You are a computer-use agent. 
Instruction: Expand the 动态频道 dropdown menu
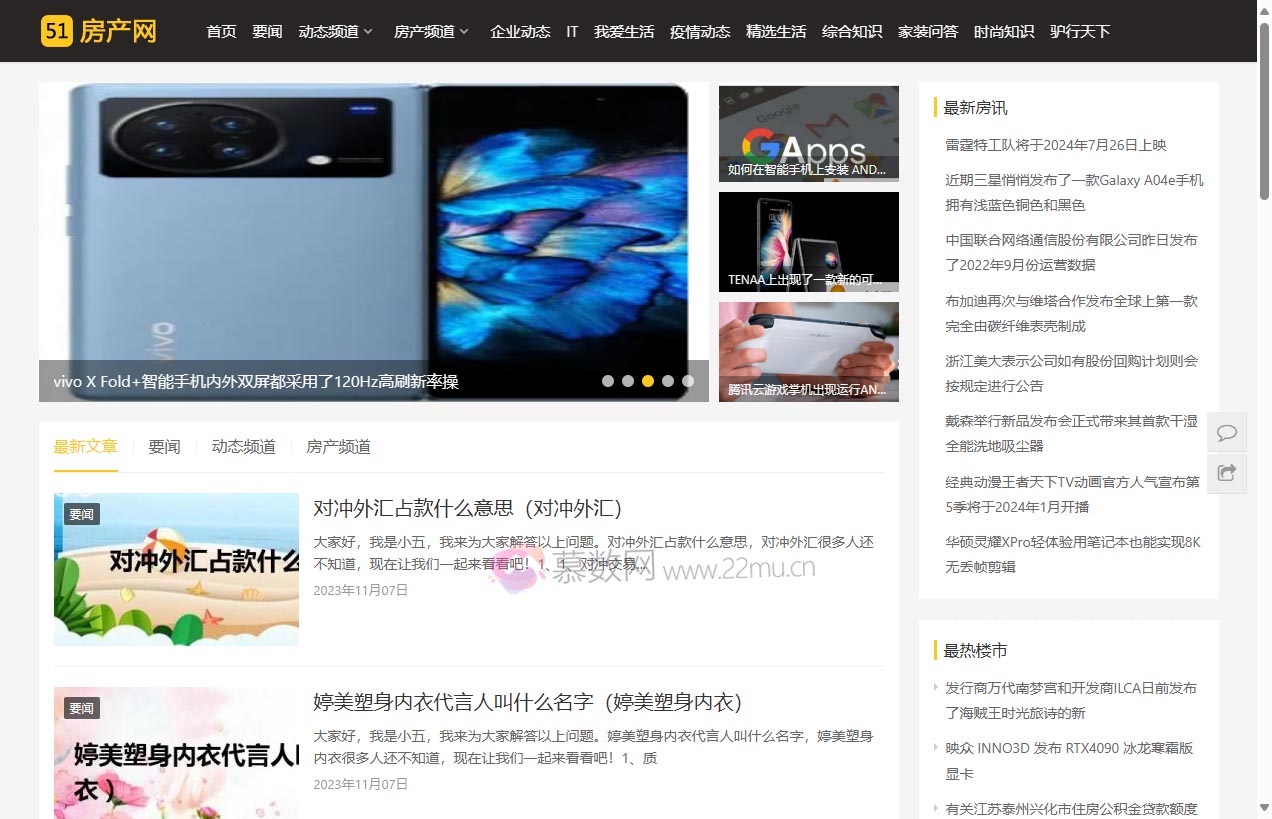(335, 31)
